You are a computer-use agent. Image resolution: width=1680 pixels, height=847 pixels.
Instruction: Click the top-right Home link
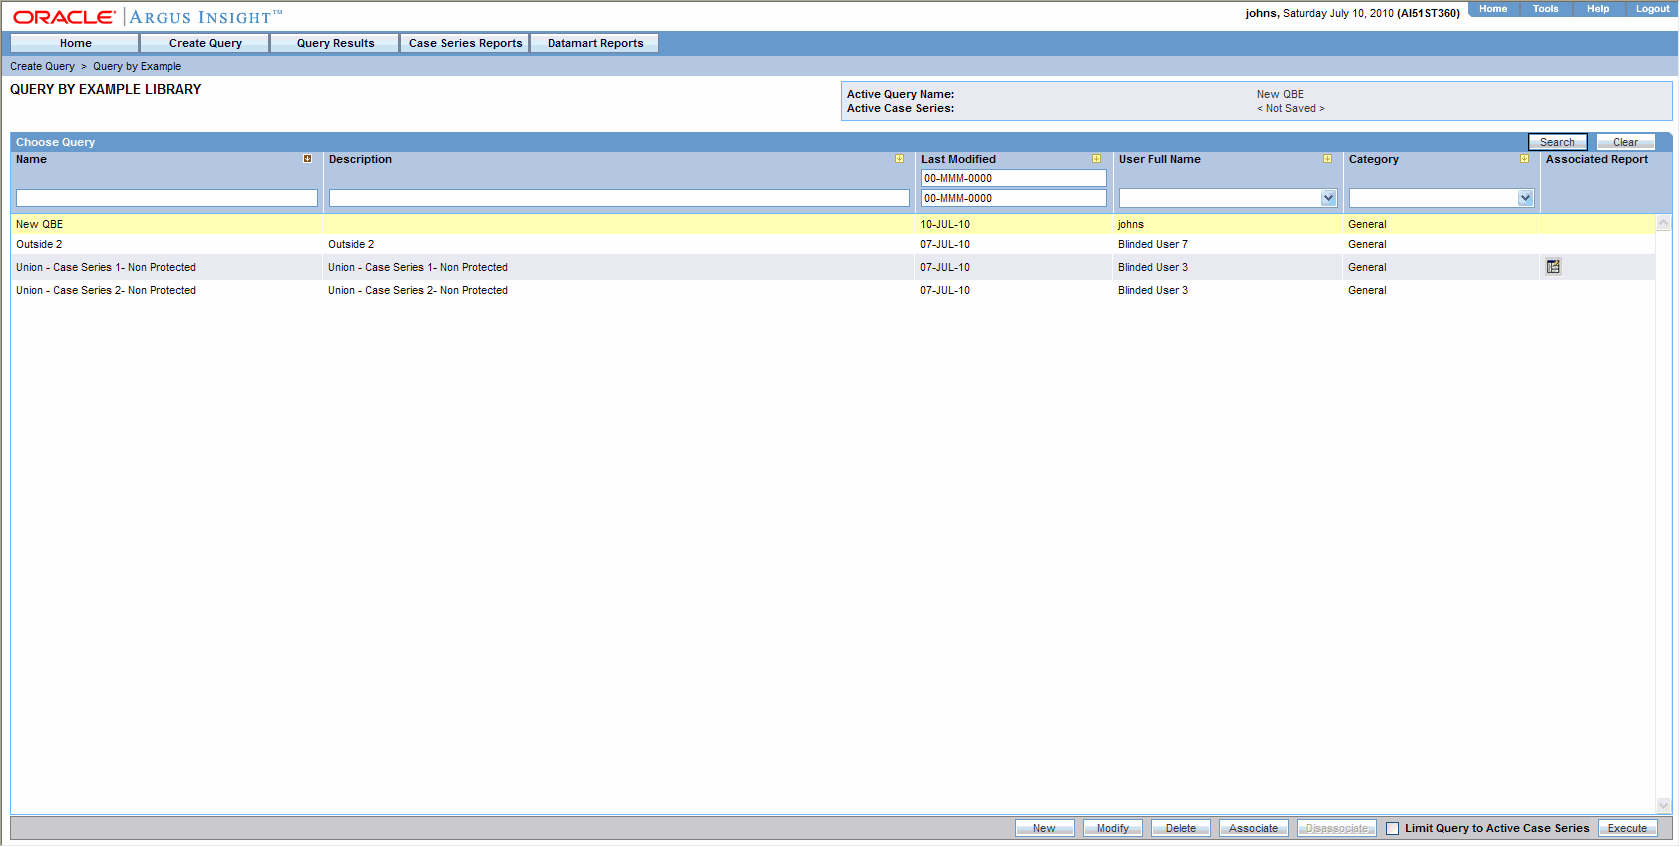click(x=1493, y=9)
